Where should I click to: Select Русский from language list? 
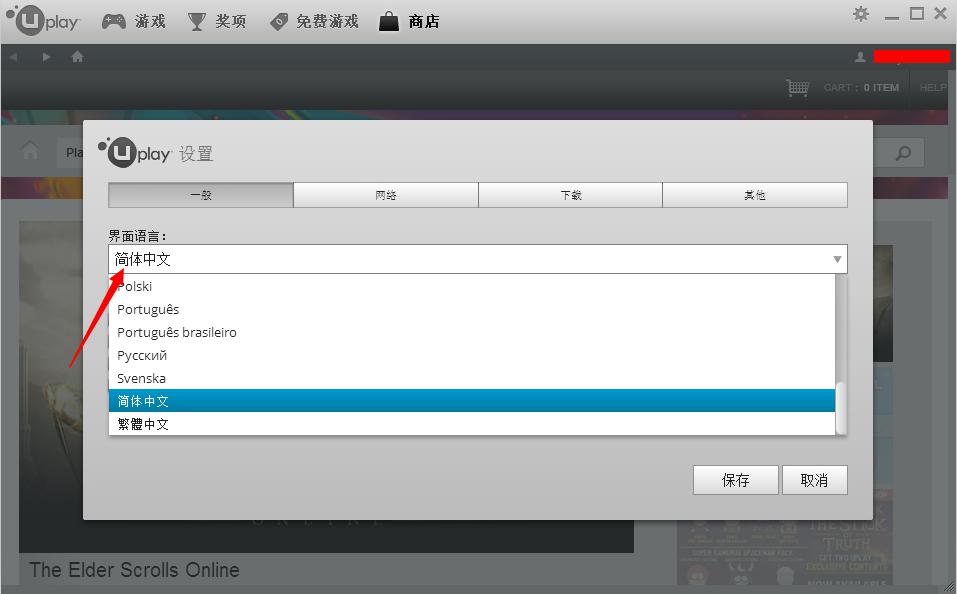pos(471,355)
